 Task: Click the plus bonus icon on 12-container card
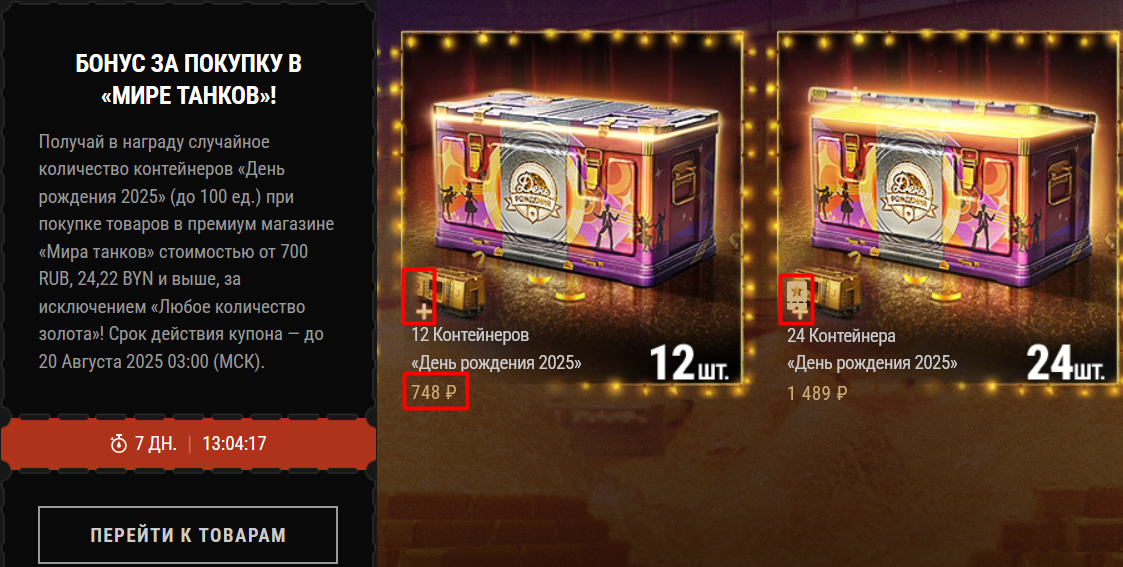point(419,296)
